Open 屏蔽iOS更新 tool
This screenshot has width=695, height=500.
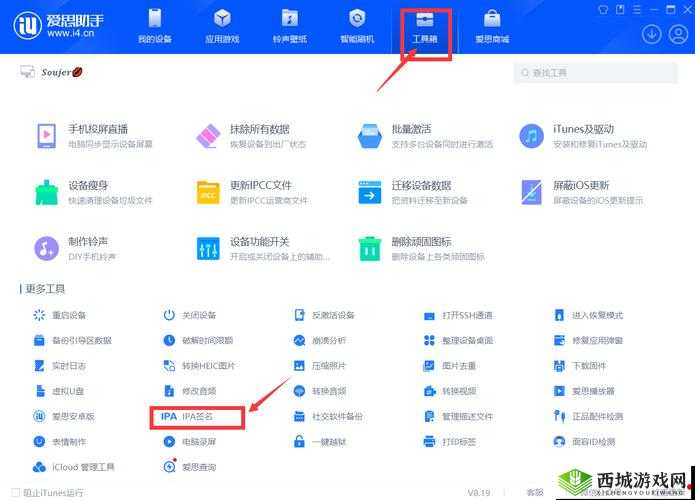pos(581,192)
